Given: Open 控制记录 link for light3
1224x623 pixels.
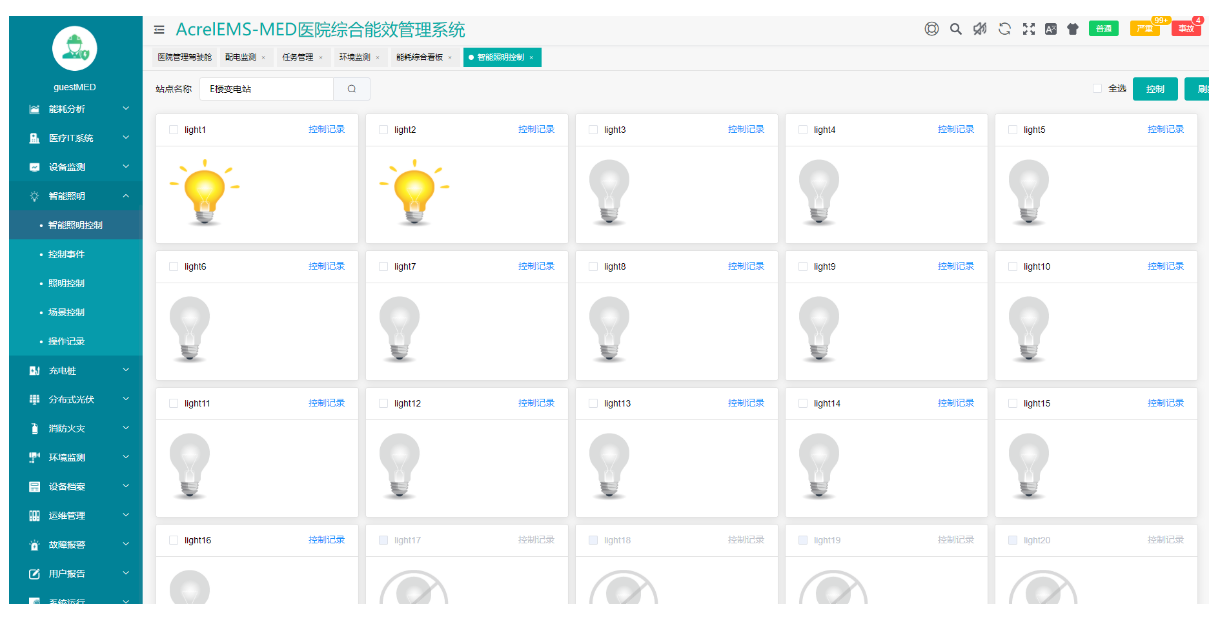Looking at the screenshot, I should [x=746, y=130].
